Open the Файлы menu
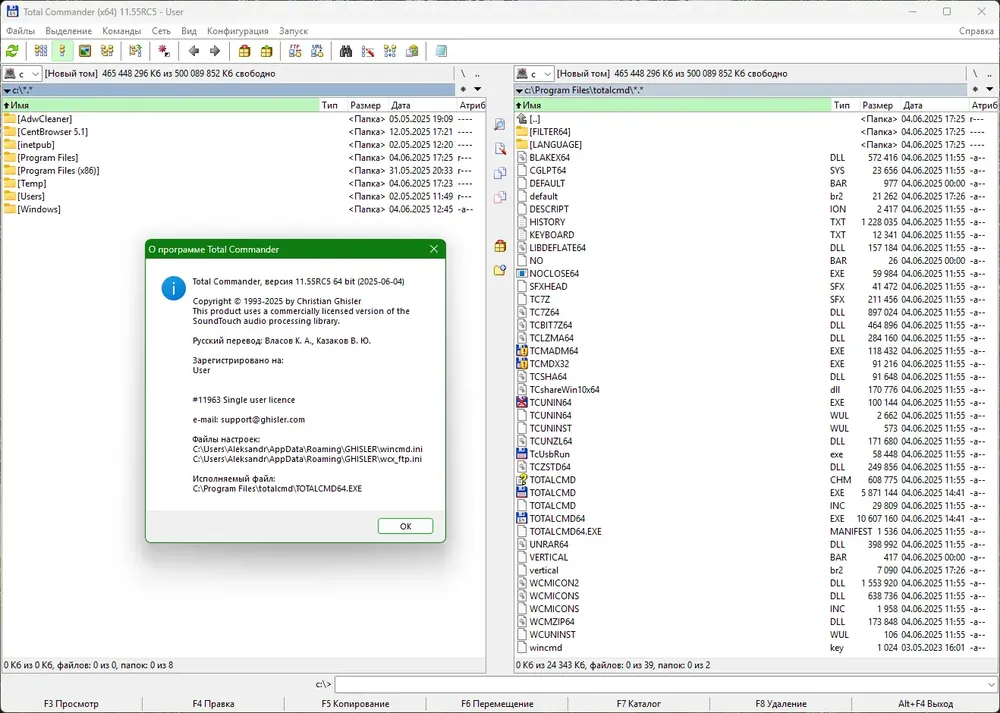This screenshot has height=713, width=1000. [x=20, y=31]
